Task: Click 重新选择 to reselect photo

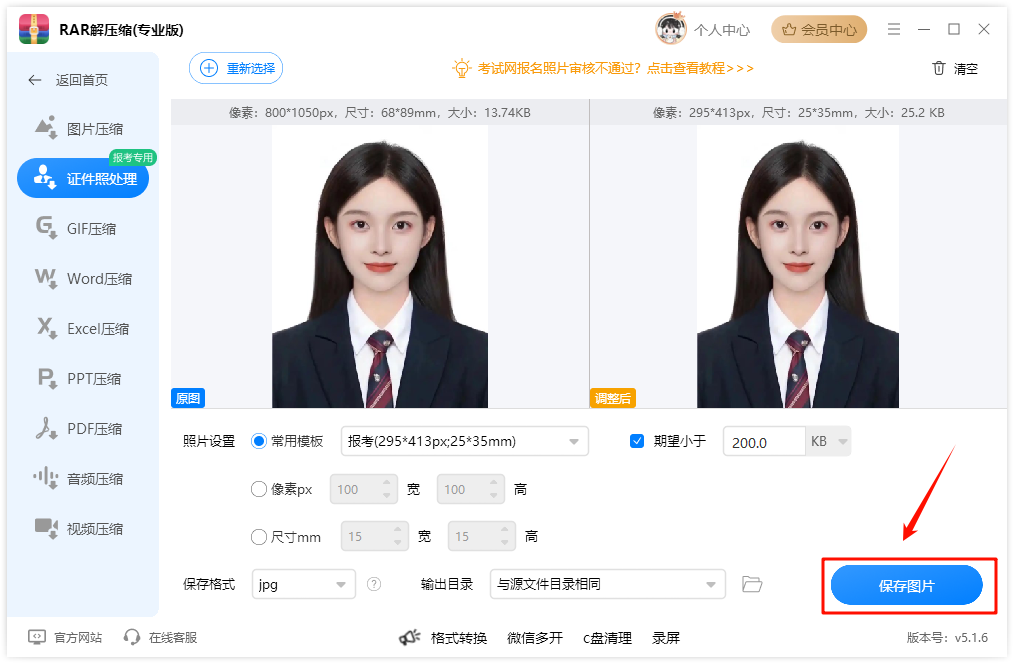Action: (x=236, y=68)
